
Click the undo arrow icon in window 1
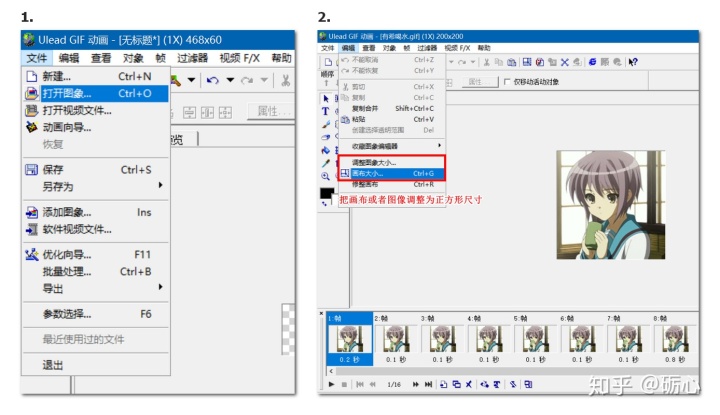point(212,81)
